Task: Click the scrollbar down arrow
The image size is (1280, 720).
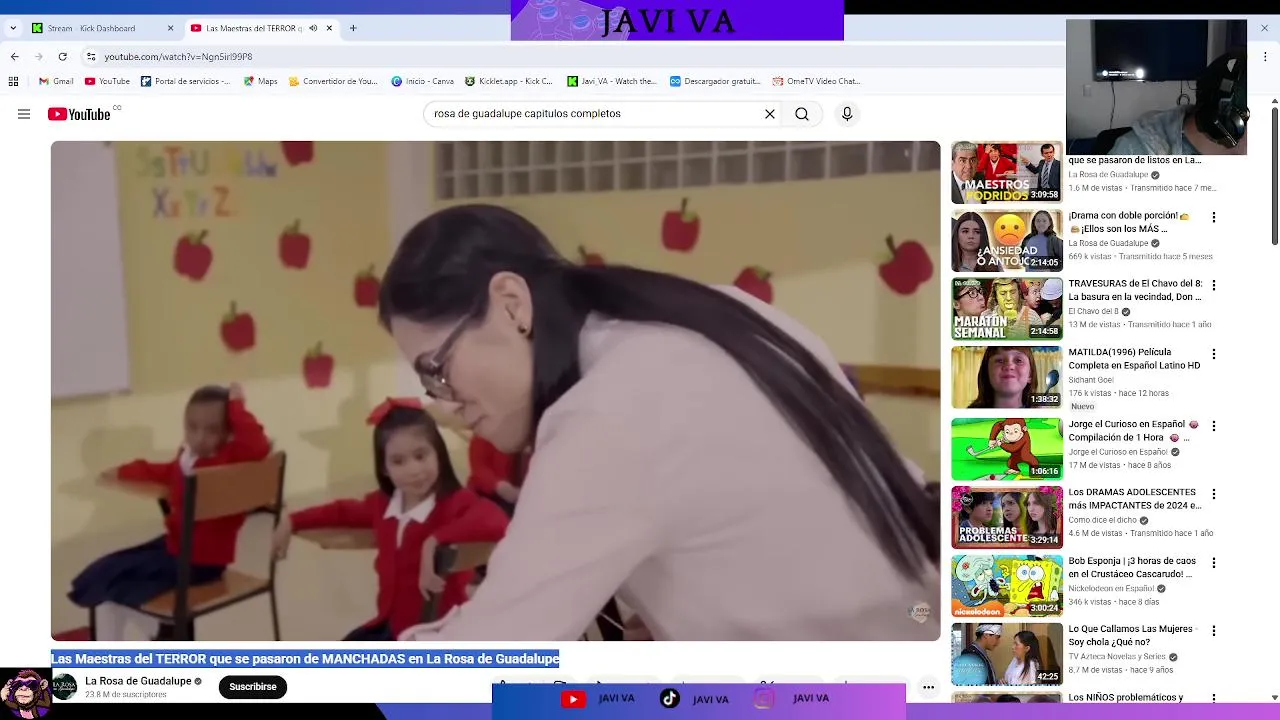Action: [x=1274, y=697]
